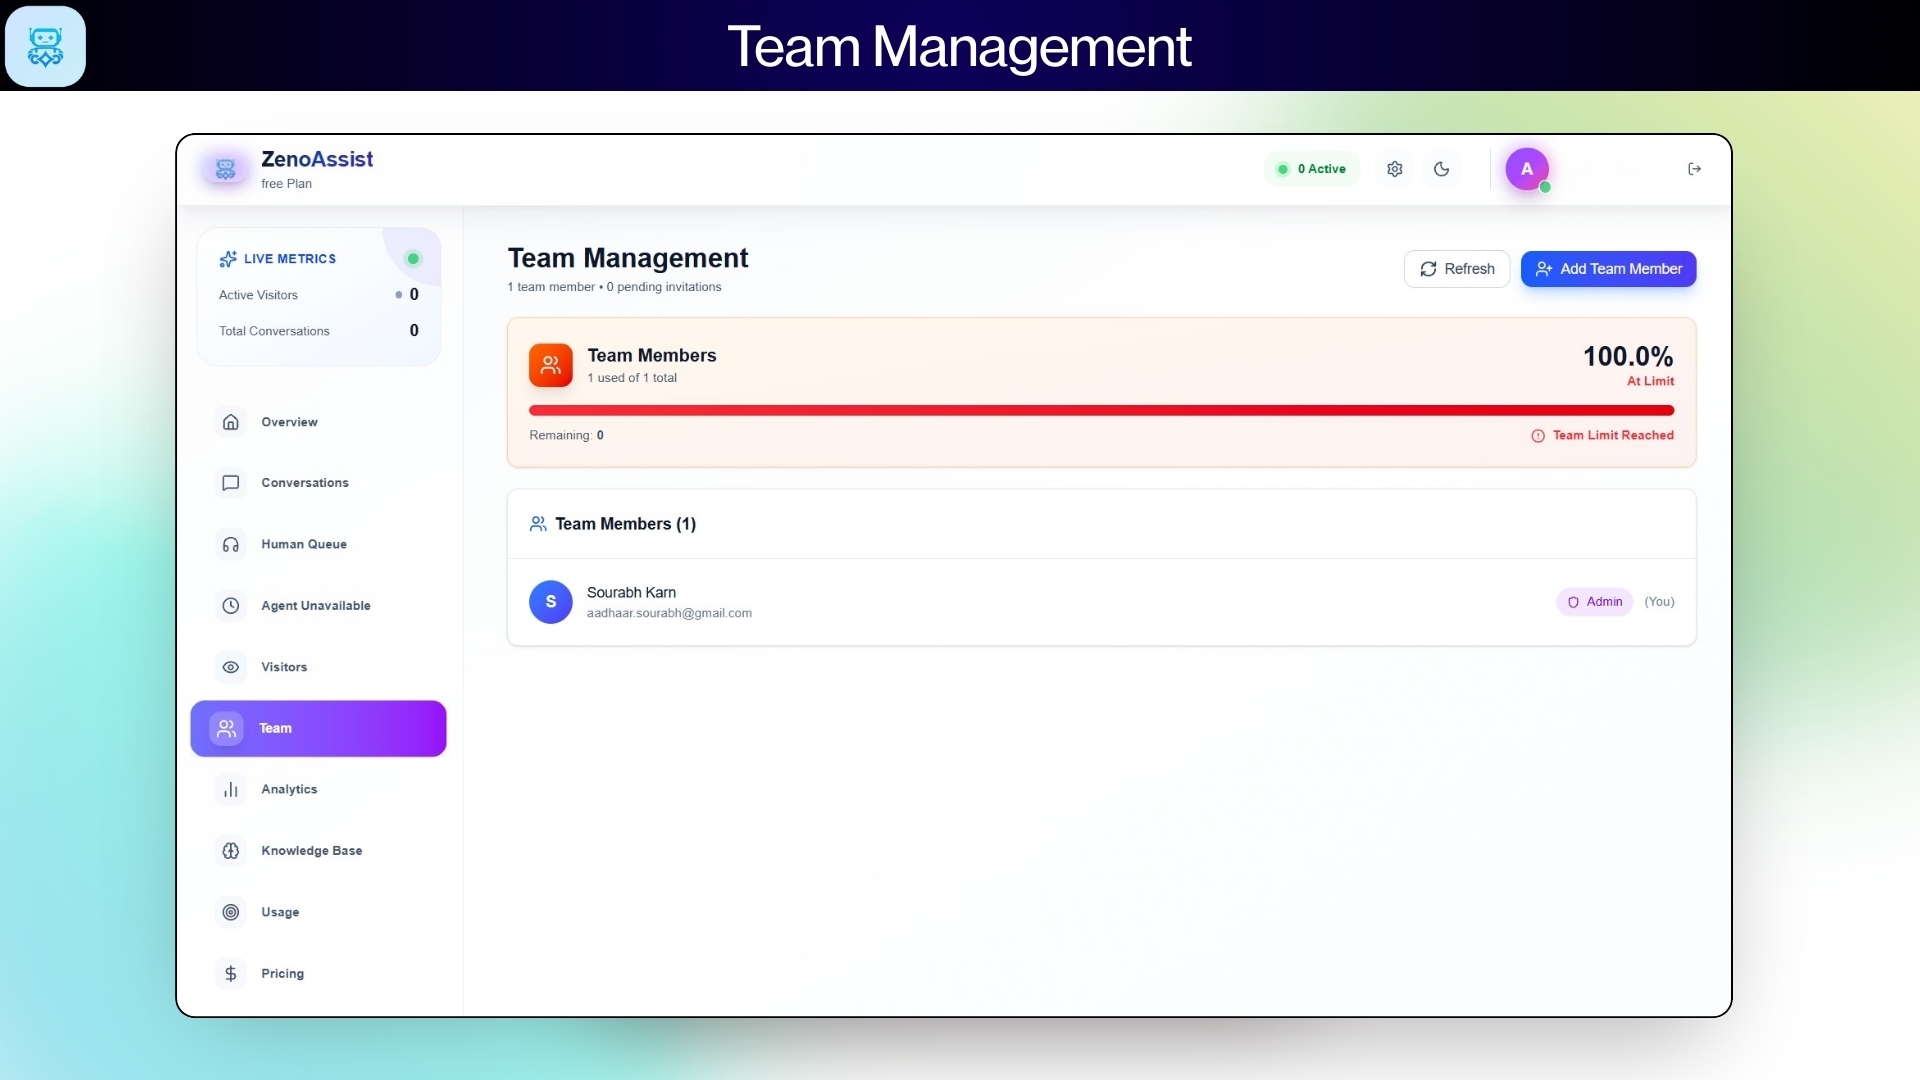Open the Usage panel
Image resolution: width=1920 pixels, height=1080 pixels.
point(280,912)
